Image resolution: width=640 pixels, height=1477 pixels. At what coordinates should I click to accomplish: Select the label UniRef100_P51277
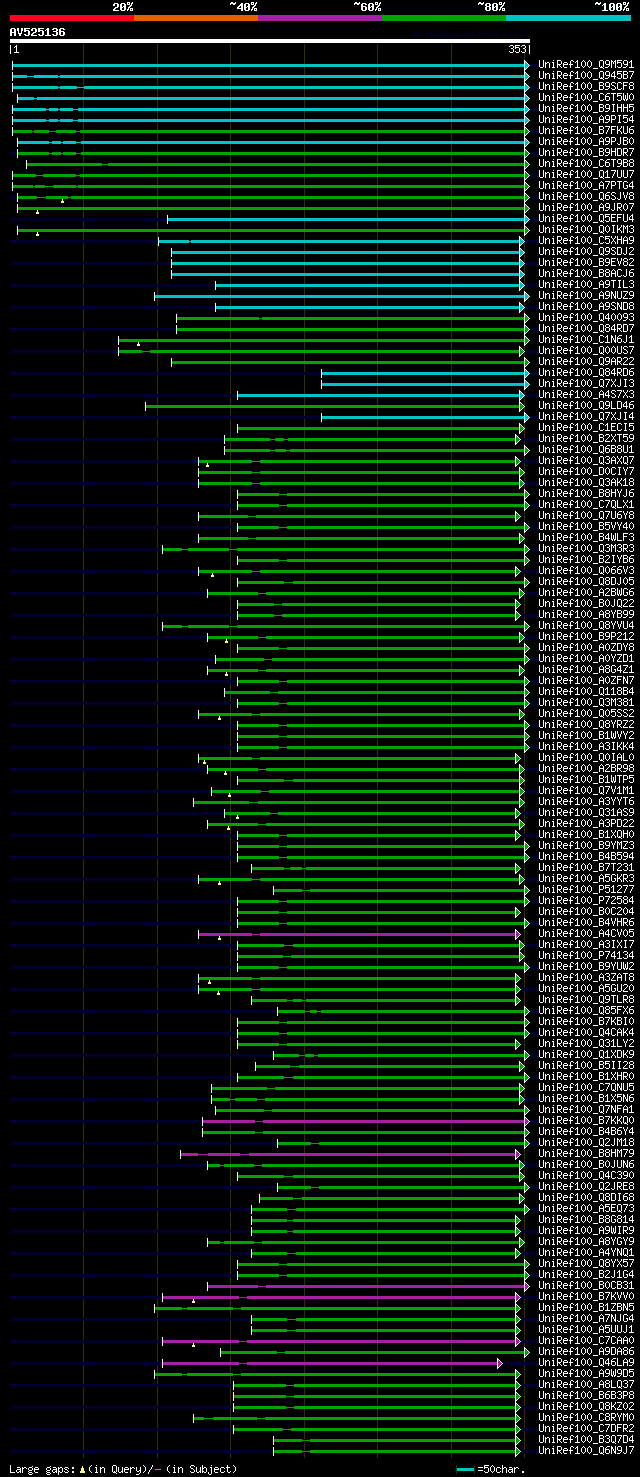click(x=586, y=890)
